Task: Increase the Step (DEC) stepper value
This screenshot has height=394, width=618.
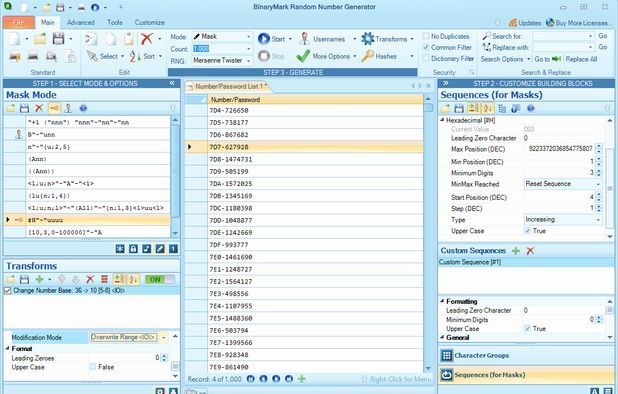Action: tap(599, 206)
